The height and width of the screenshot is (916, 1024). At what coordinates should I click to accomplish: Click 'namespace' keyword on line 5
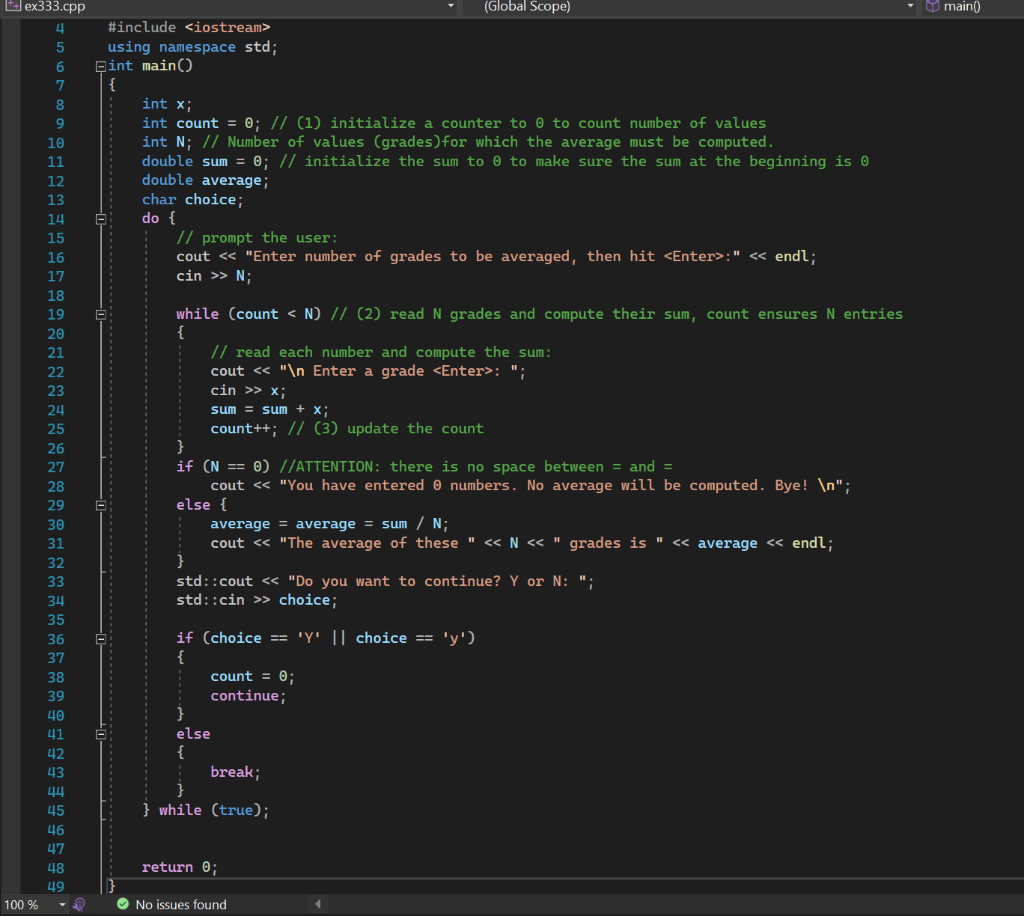pos(197,47)
